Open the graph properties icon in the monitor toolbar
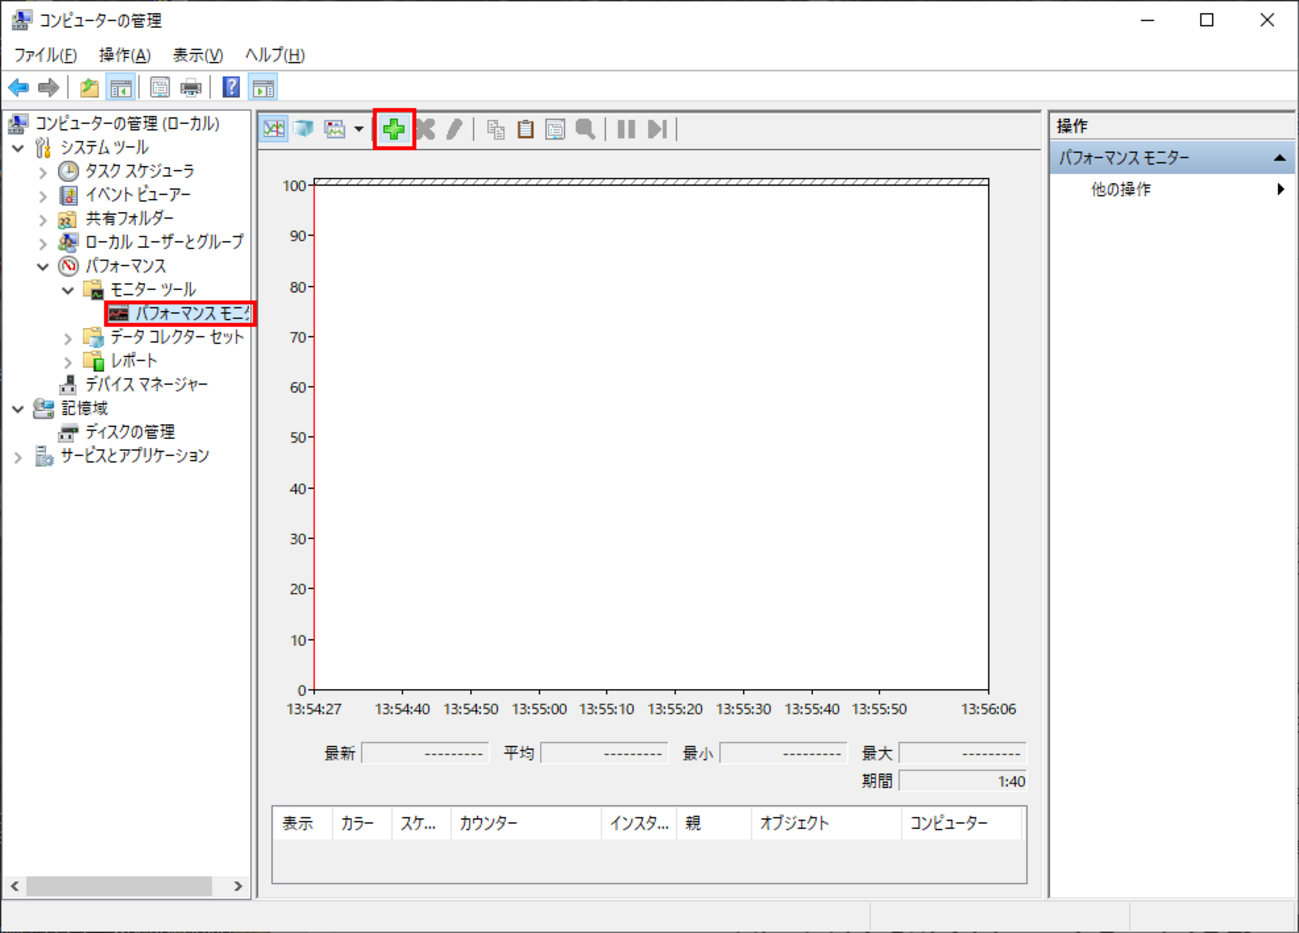 pos(555,129)
